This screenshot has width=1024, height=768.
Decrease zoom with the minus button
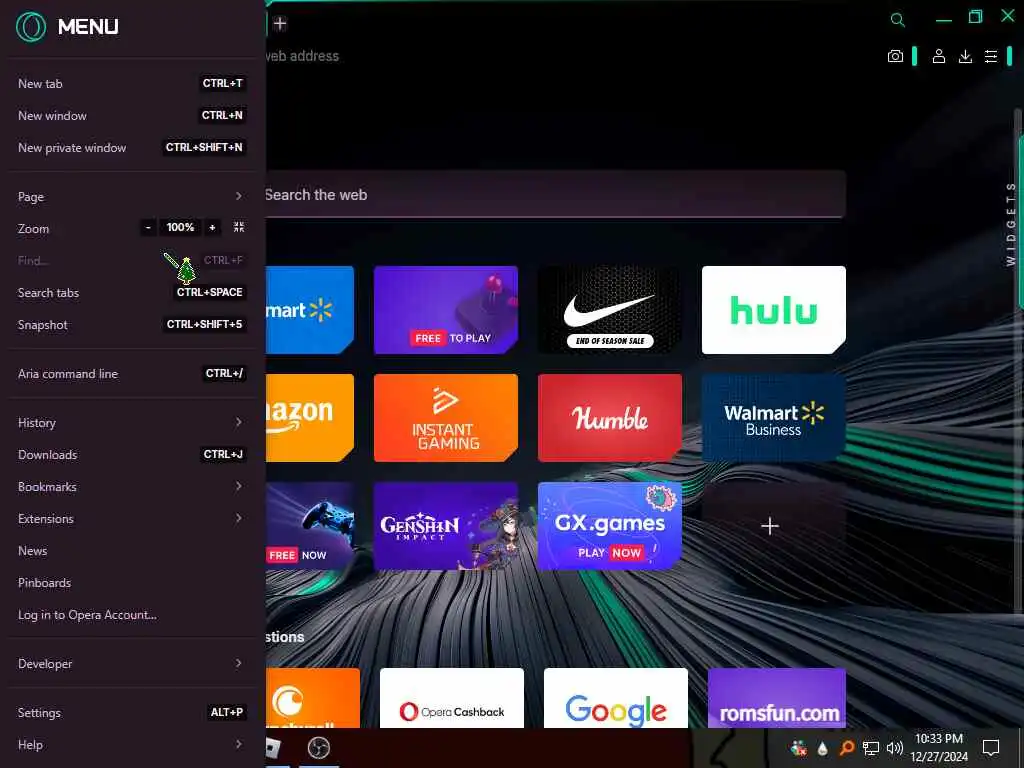click(148, 227)
